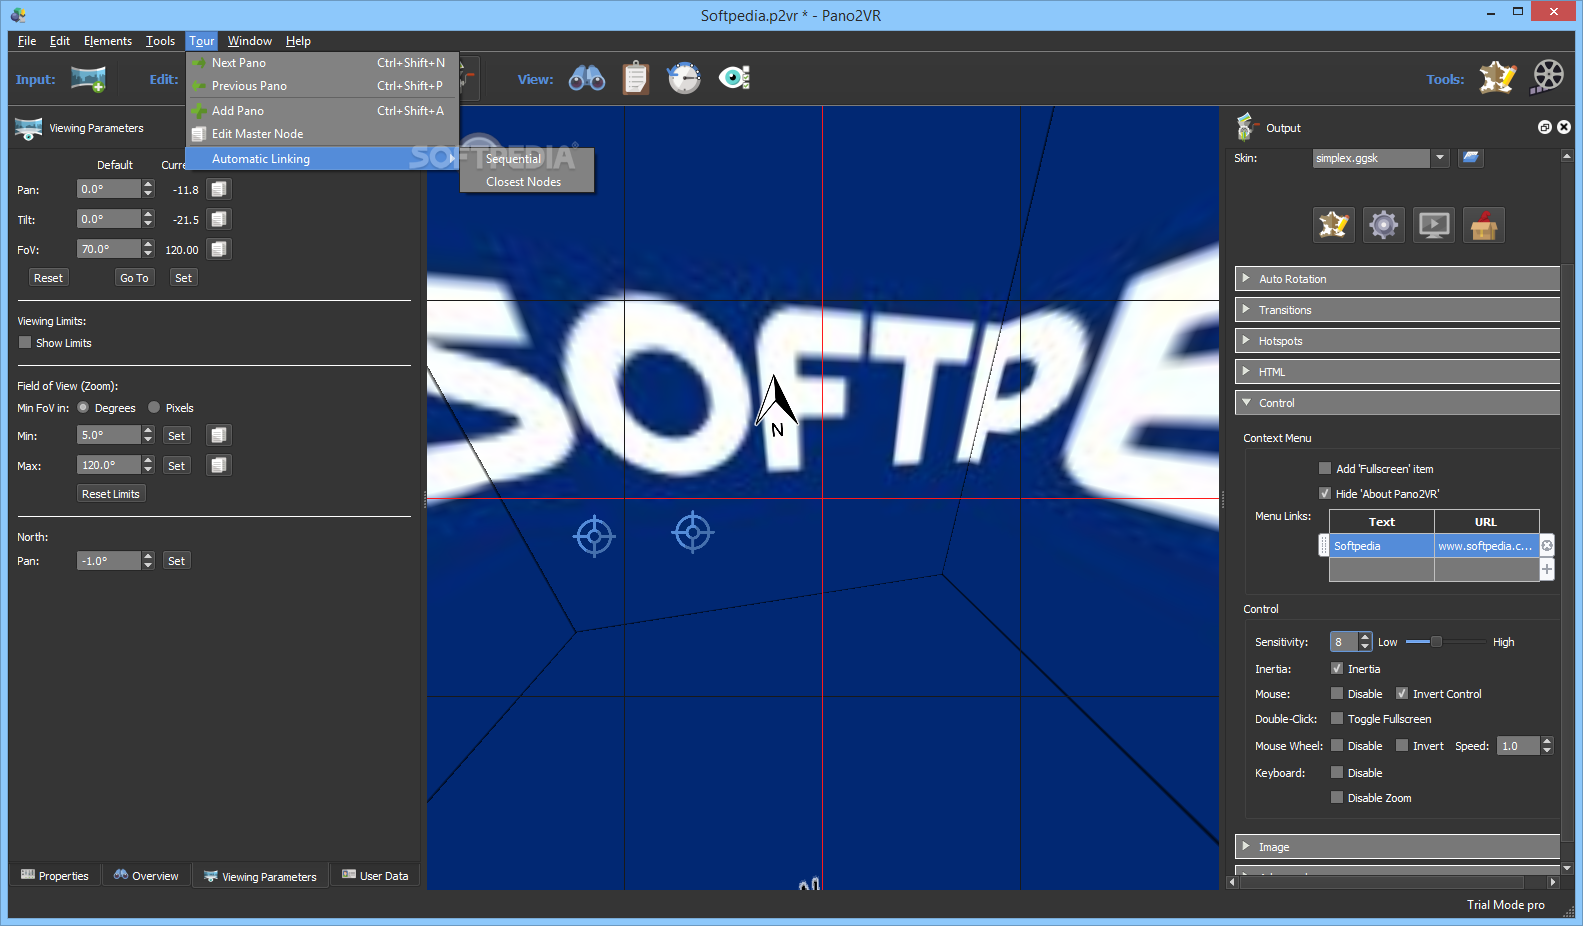Open the Skin dropdown list
This screenshot has width=1583, height=926.
1440,158
